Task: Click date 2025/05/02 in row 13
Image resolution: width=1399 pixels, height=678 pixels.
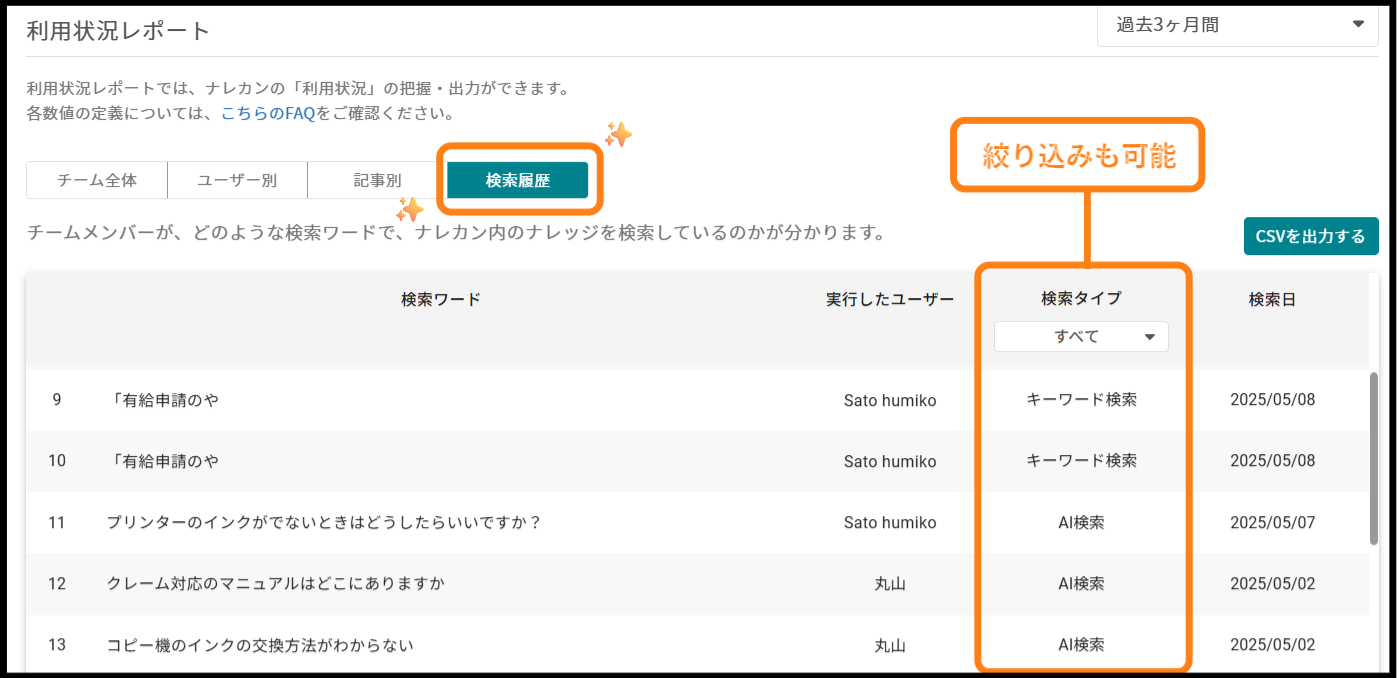Action: (x=1272, y=645)
